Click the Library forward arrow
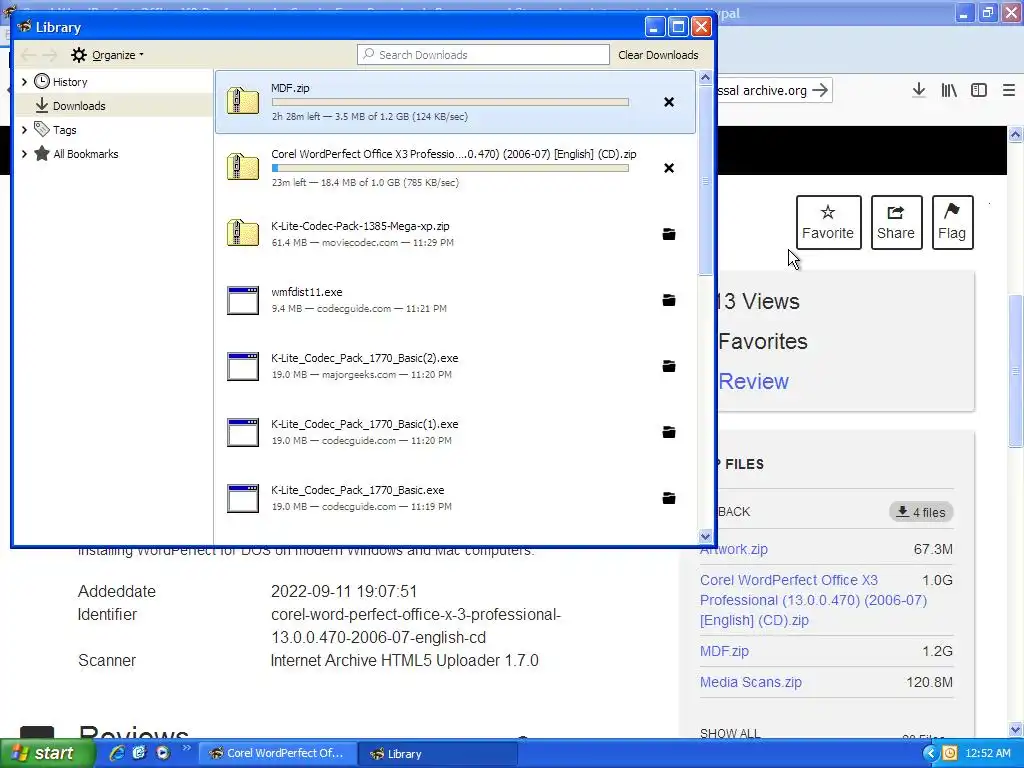Image resolution: width=1024 pixels, height=768 pixels. (50, 55)
